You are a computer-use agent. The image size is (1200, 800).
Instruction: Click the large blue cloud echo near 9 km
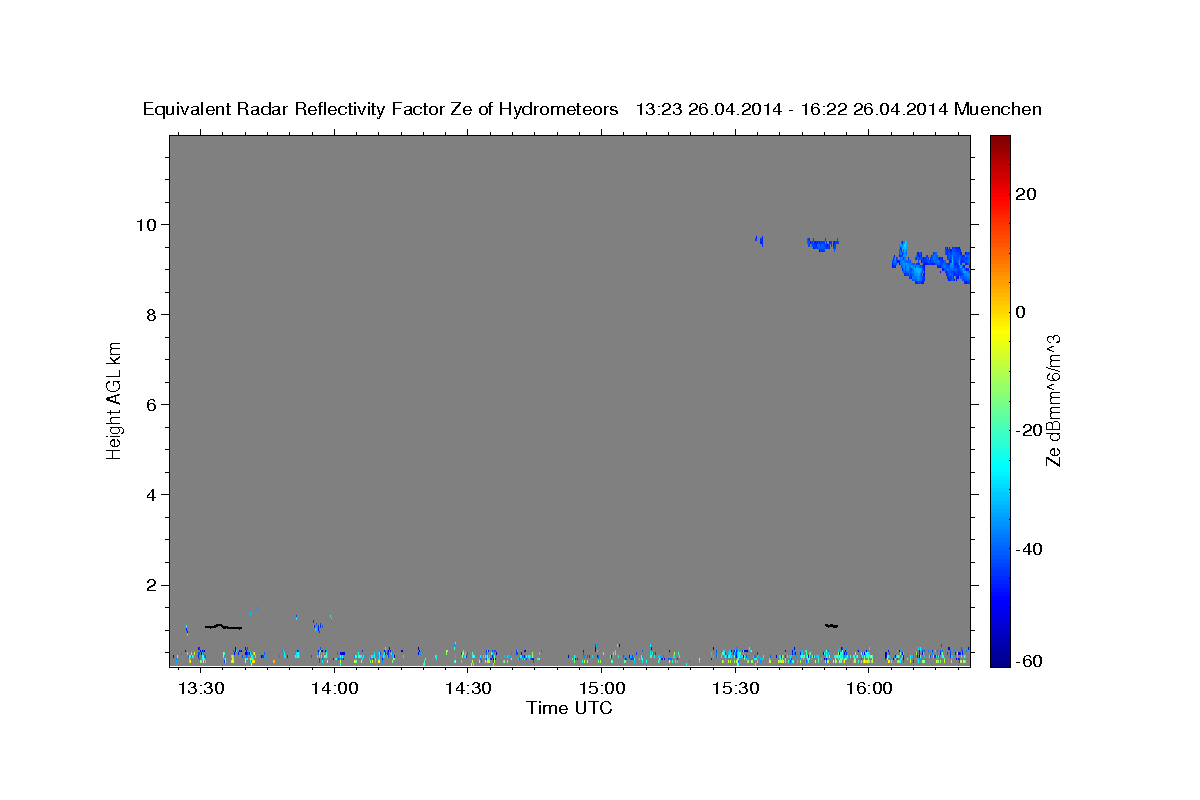click(932, 264)
